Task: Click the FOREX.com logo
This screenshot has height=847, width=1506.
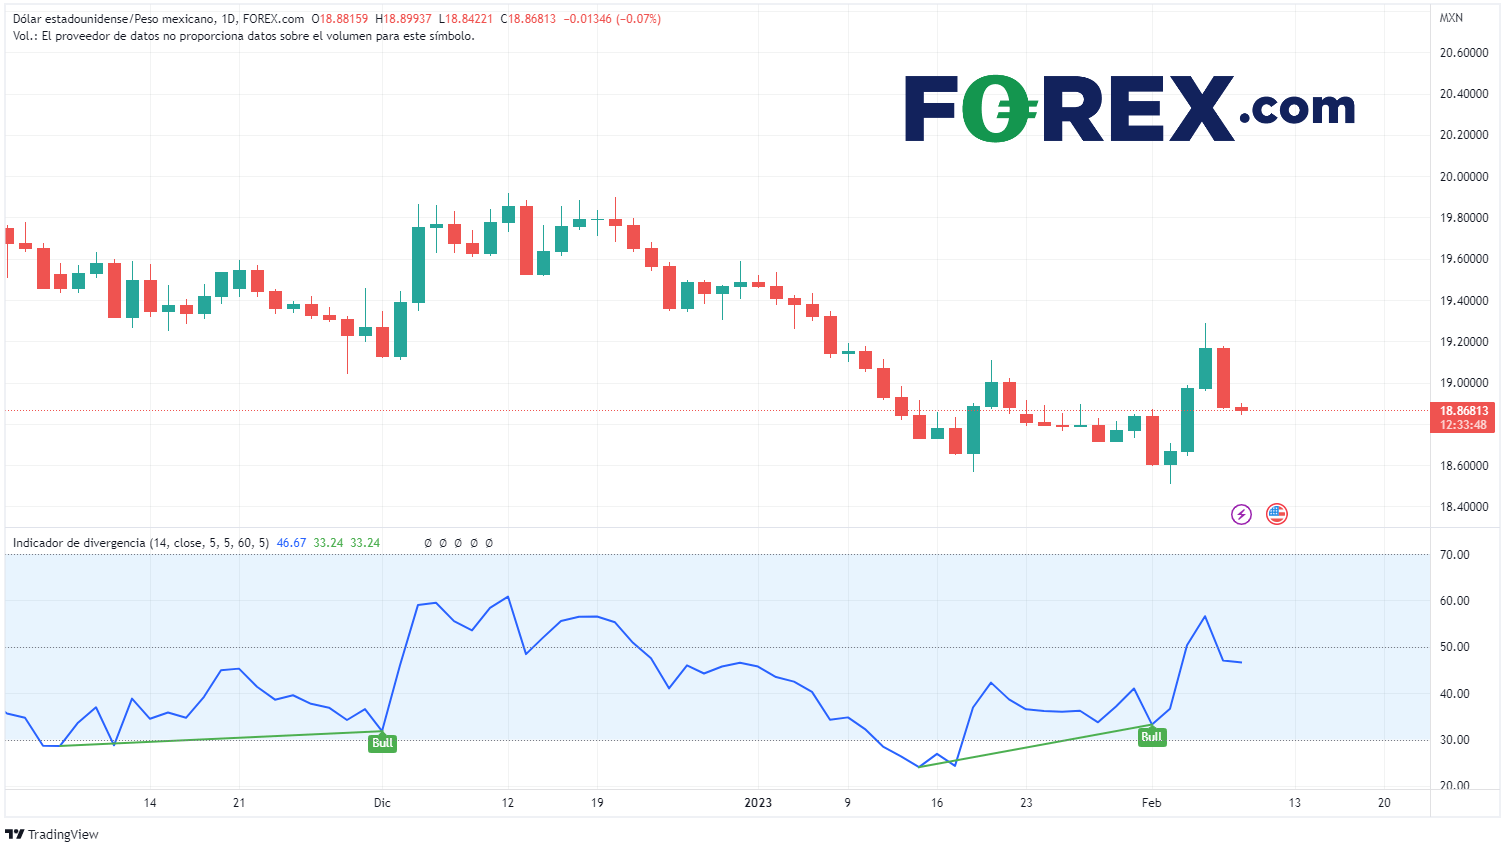Action: pos(1130,109)
